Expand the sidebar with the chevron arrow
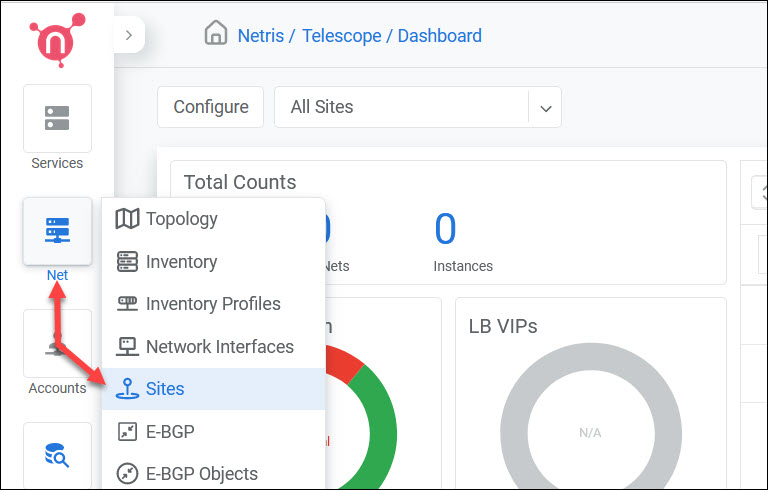This screenshot has height=490, width=768. [x=129, y=35]
